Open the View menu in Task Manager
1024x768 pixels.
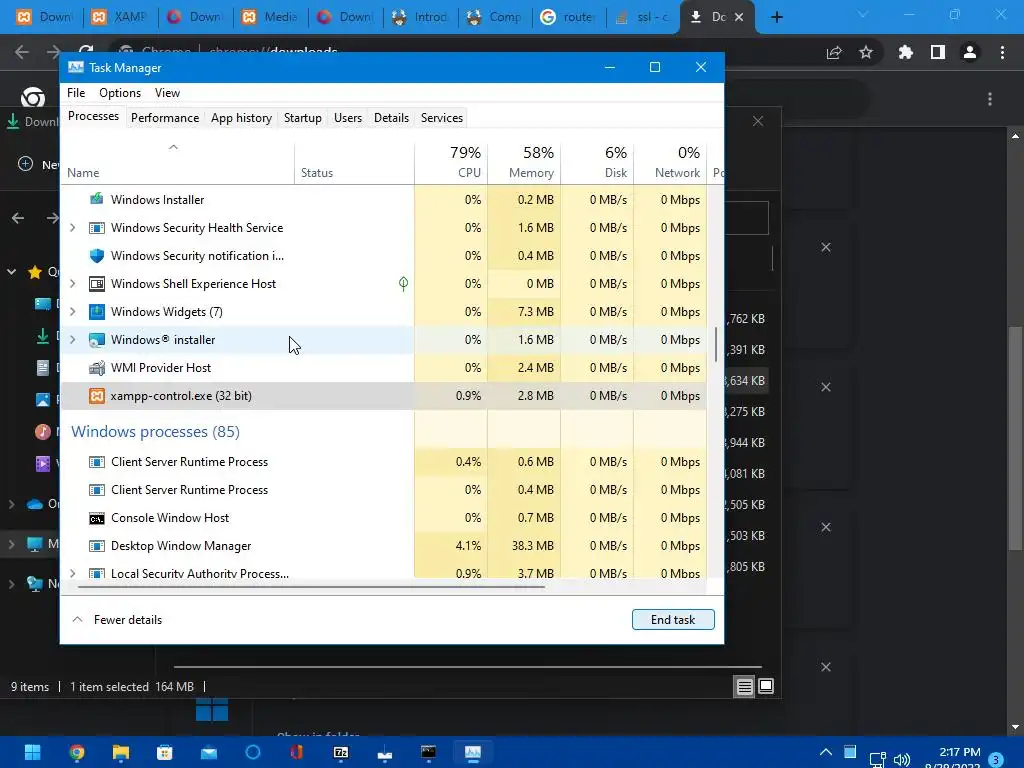pyautogui.click(x=167, y=93)
